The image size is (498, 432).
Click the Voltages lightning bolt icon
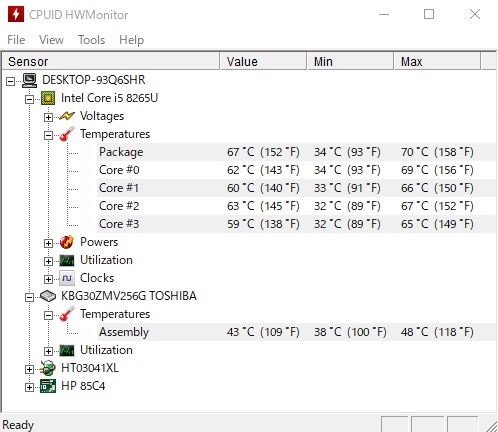pyautogui.click(x=67, y=116)
